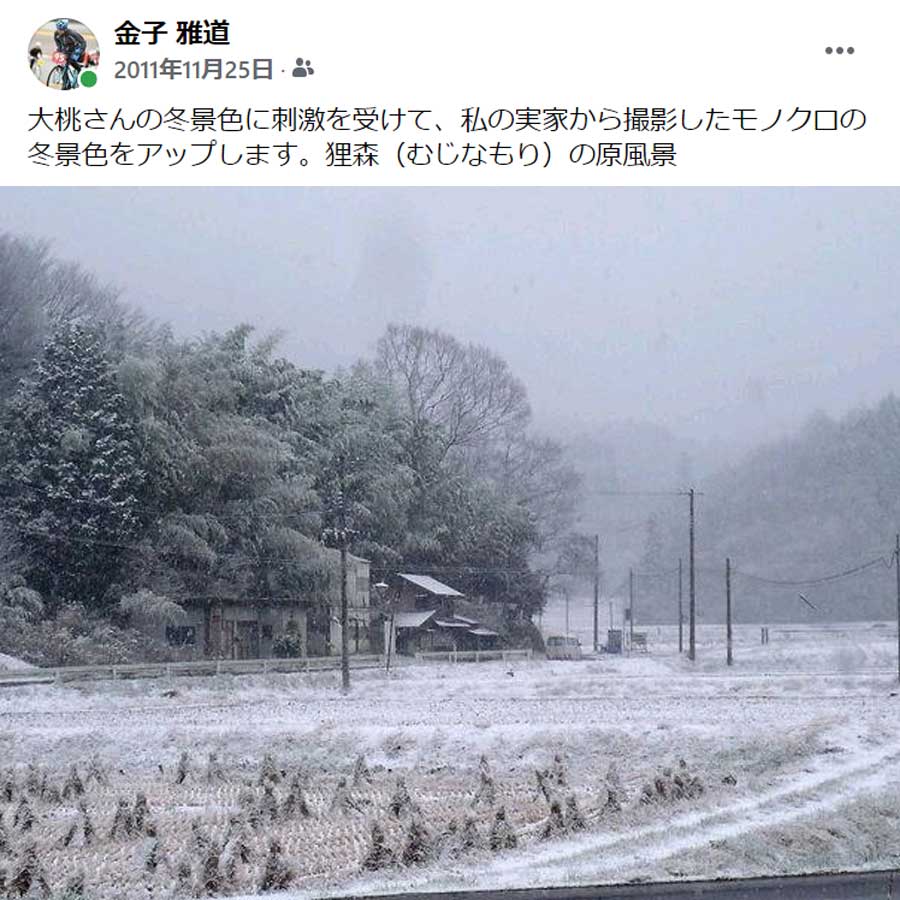Viewport: 900px width, 900px height.
Task: Open the three-dot post options menu
Action: coord(839,51)
